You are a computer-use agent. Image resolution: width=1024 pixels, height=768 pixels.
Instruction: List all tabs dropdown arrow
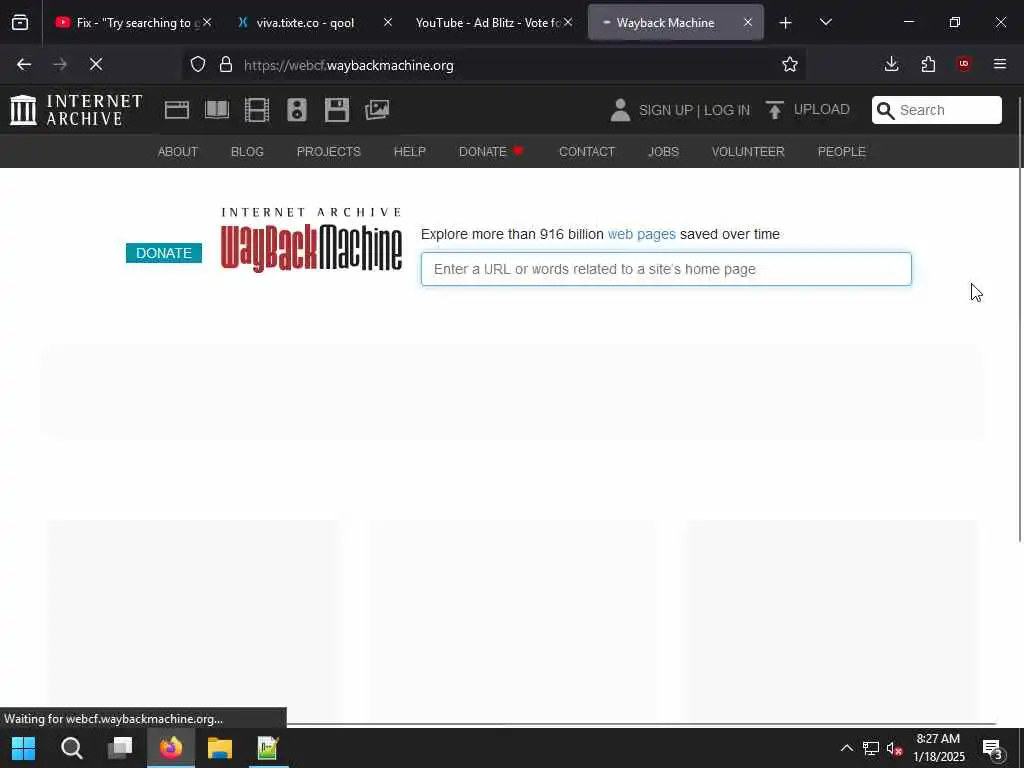[x=826, y=23]
